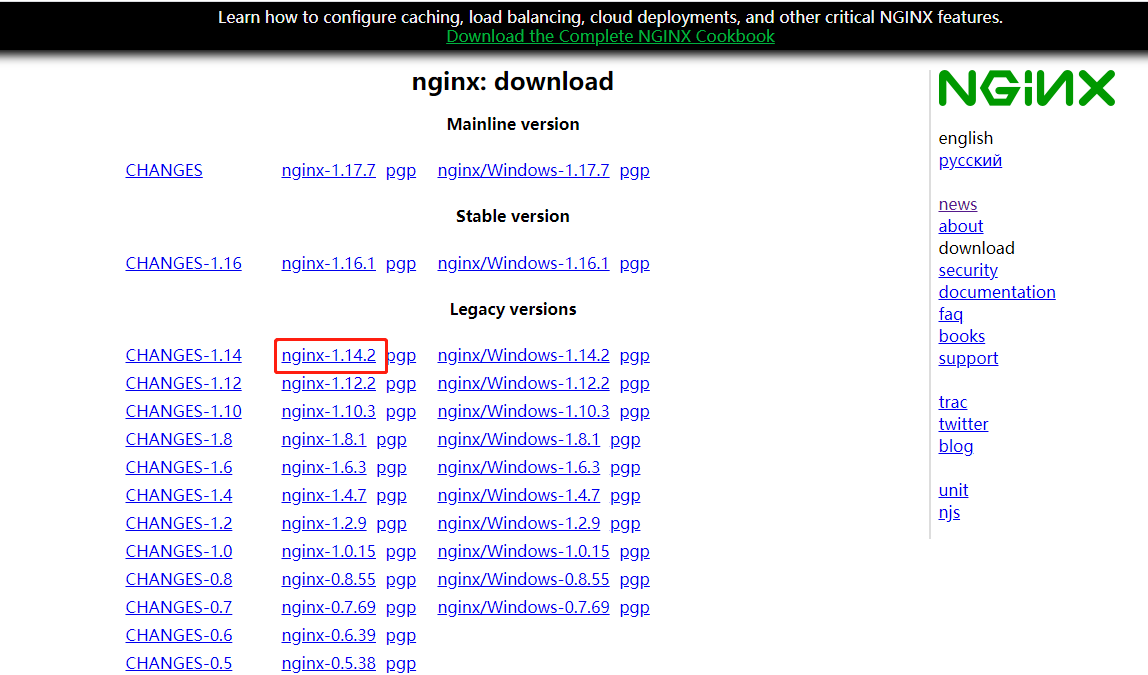Viewport: 1148px width, 675px height.
Task: Download nginx-1.8.1 source
Action: pyautogui.click(x=324, y=439)
